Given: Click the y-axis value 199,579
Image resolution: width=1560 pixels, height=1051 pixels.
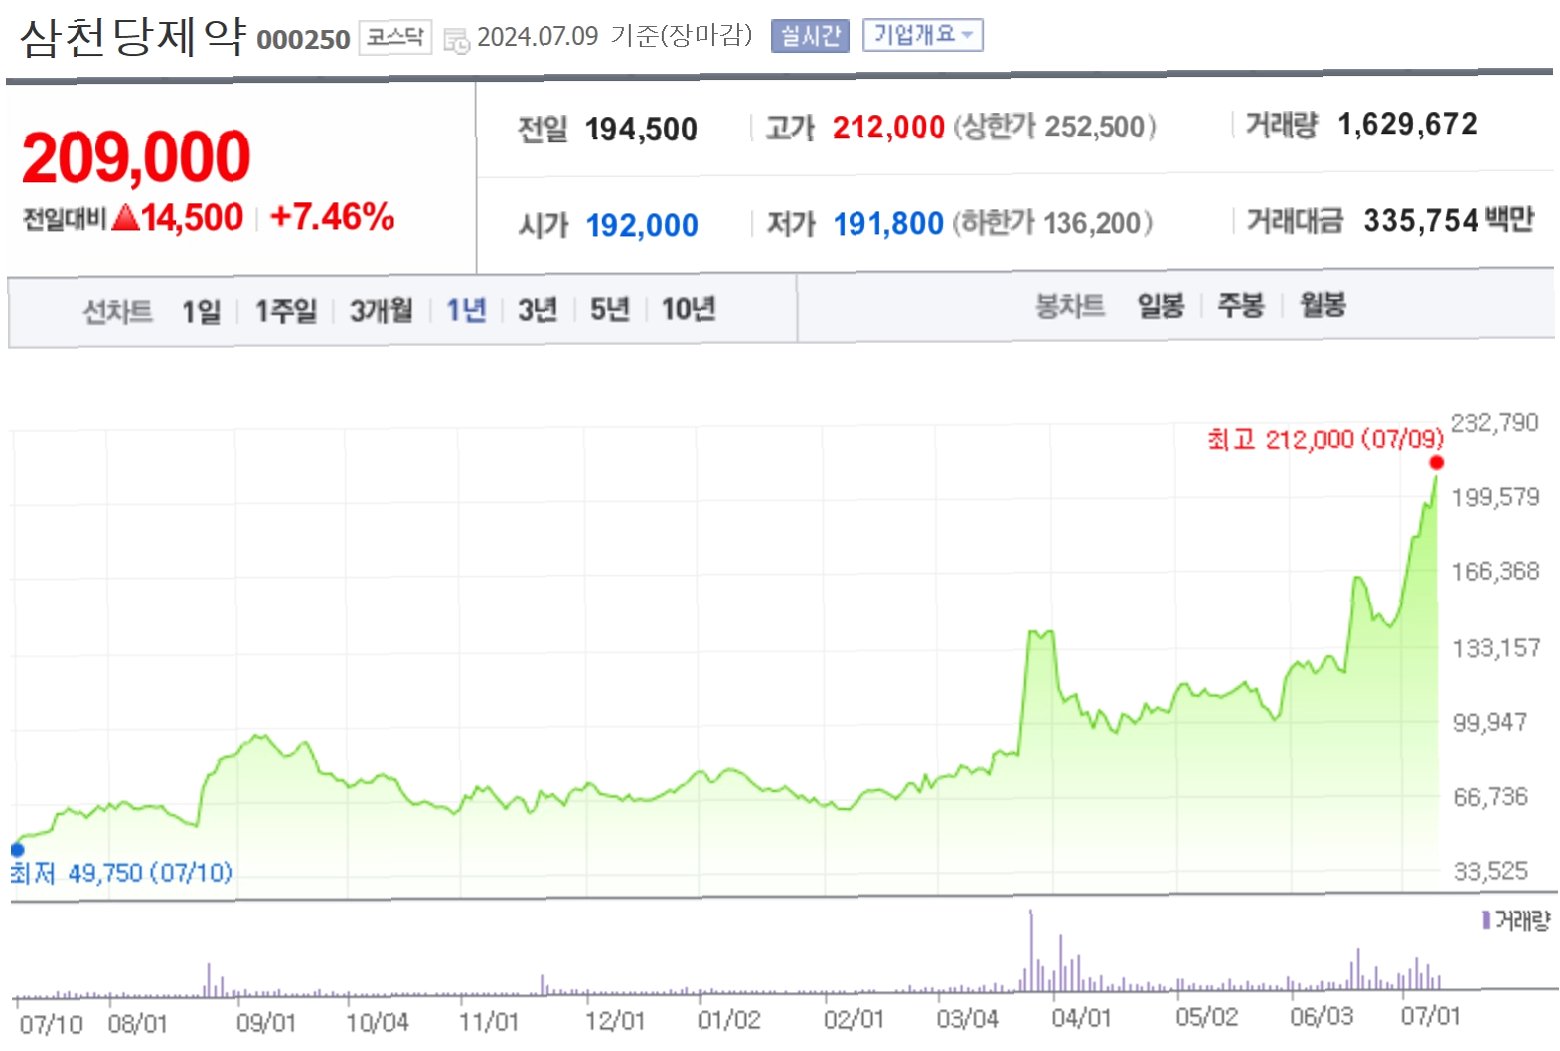Looking at the screenshot, I should (x=1495, y=497).
